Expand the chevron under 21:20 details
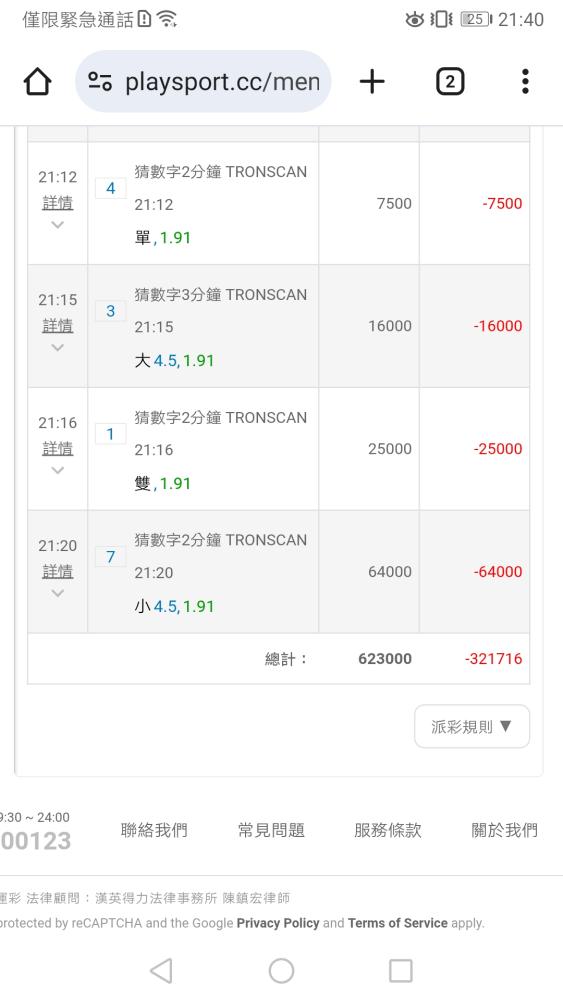 pos(57,593)
